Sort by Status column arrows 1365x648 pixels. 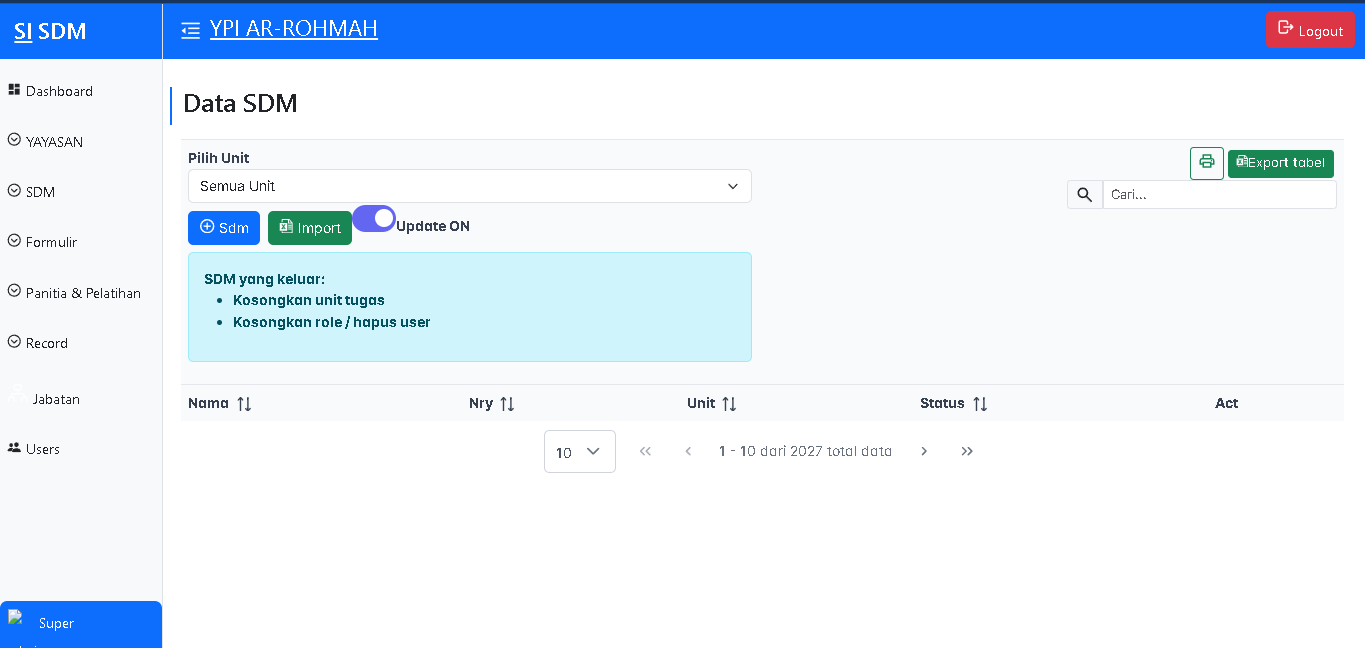coord(980,404)
